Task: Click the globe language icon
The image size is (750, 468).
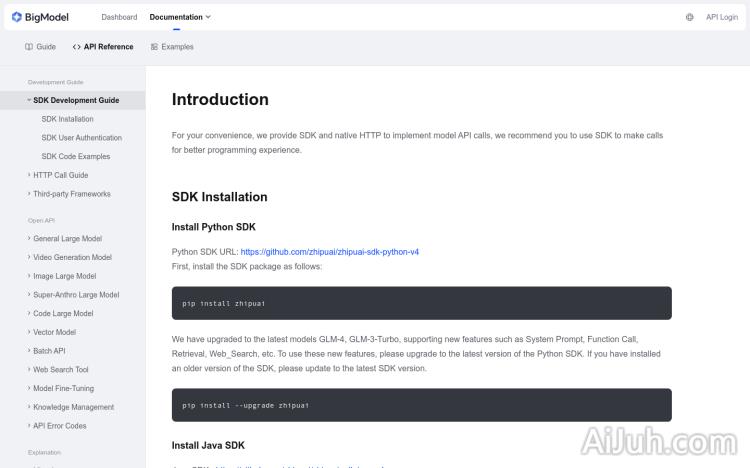Action: point(690,17)
